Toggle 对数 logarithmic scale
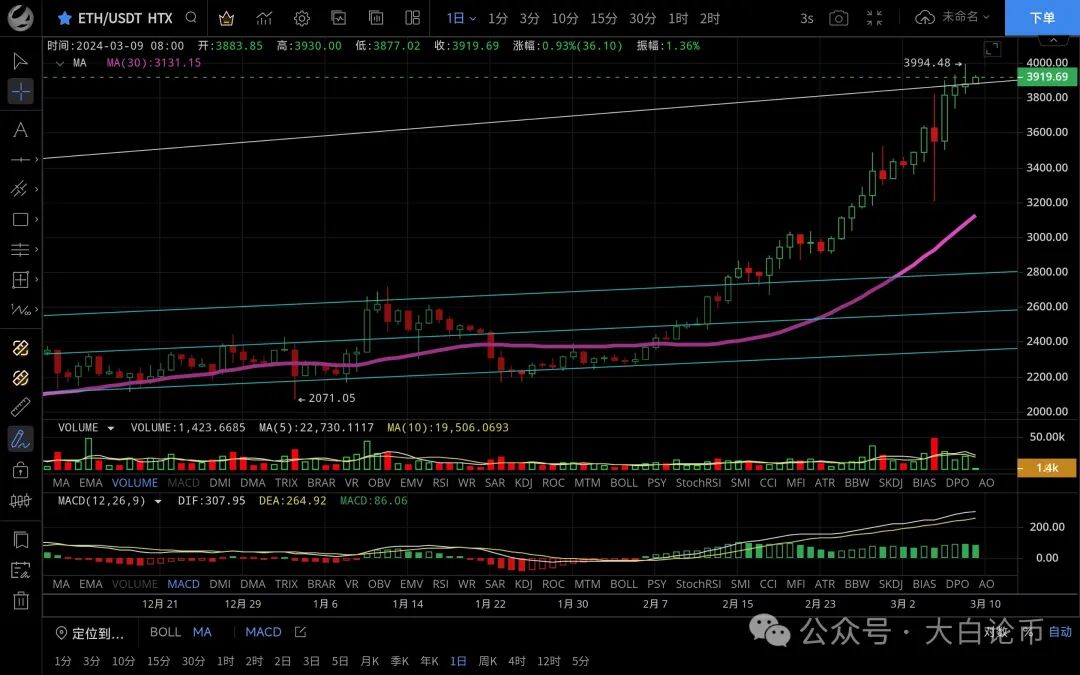The width and height of the screenshot is (1080, 675). [995, 632]
